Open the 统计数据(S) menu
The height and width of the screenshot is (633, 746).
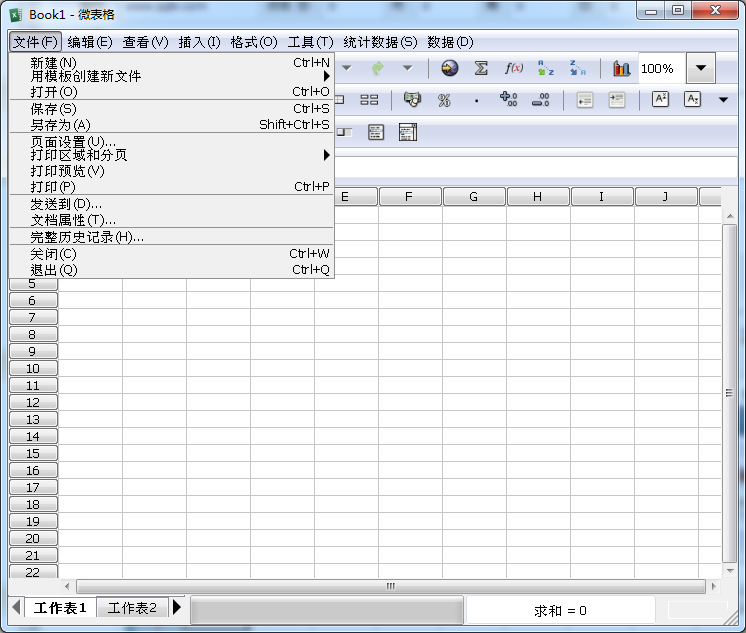[380, 42]
